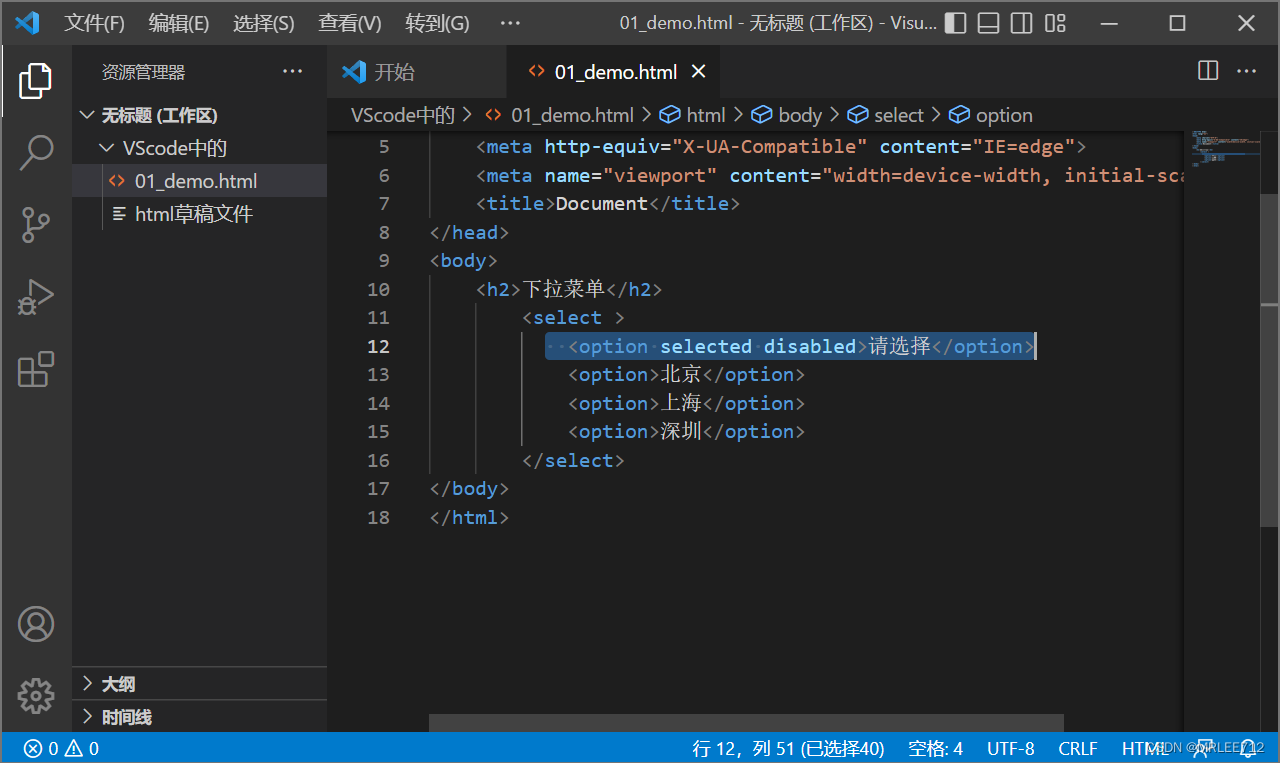Click line number 16 in gutter

click(378, 460)
